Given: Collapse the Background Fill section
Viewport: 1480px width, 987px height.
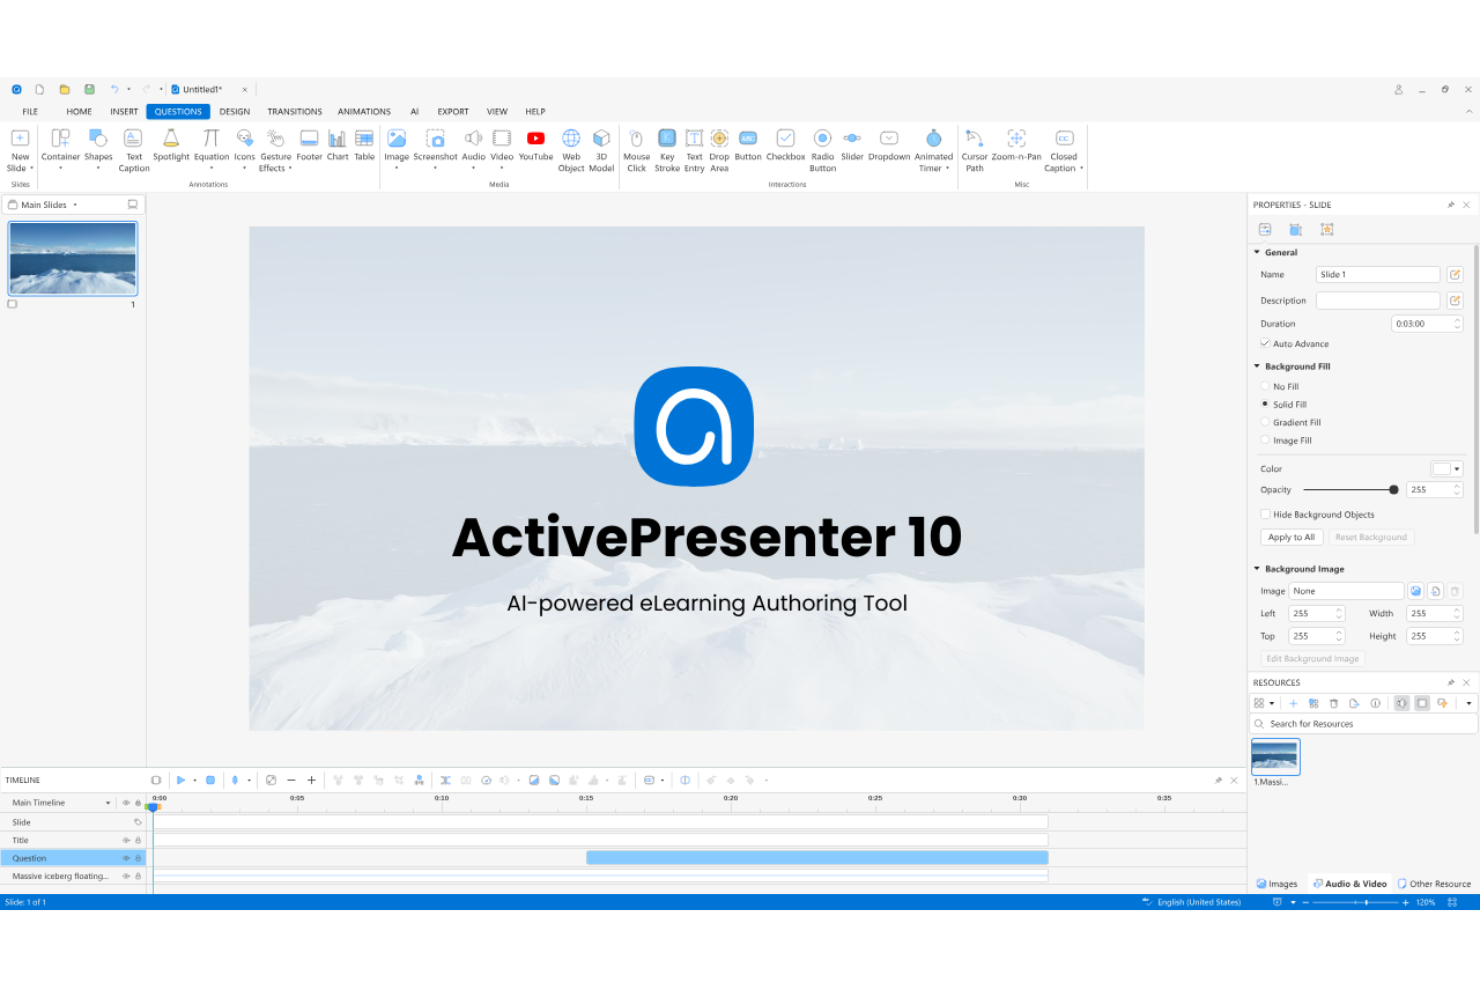Looking at the screenshot, I should pos(1257,366).
